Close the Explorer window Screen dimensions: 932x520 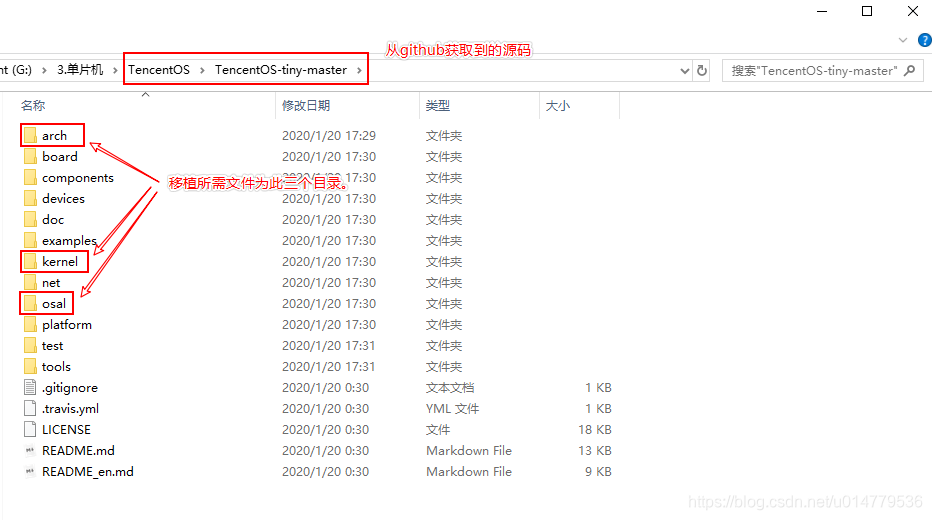tap(913, 11)
